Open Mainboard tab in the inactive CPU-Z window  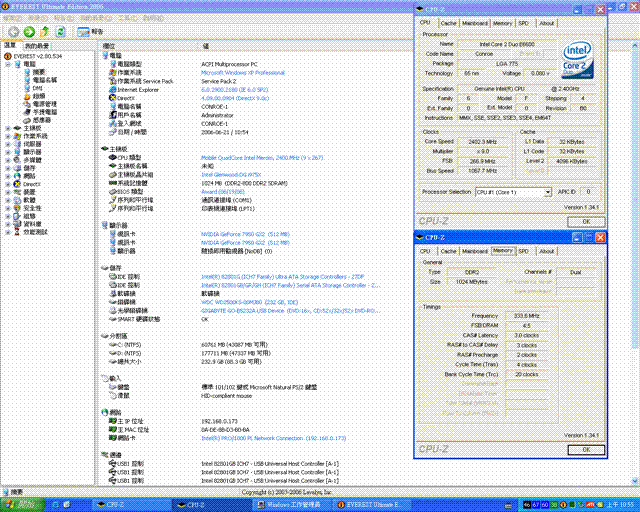[x=475, y=23]
